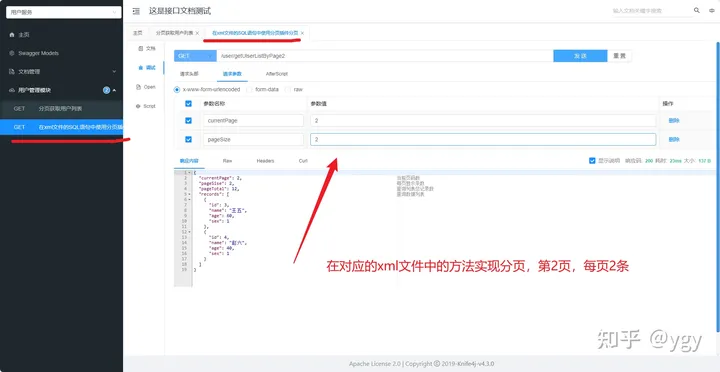Click the "id": 4 line in response

coord(219,237)
